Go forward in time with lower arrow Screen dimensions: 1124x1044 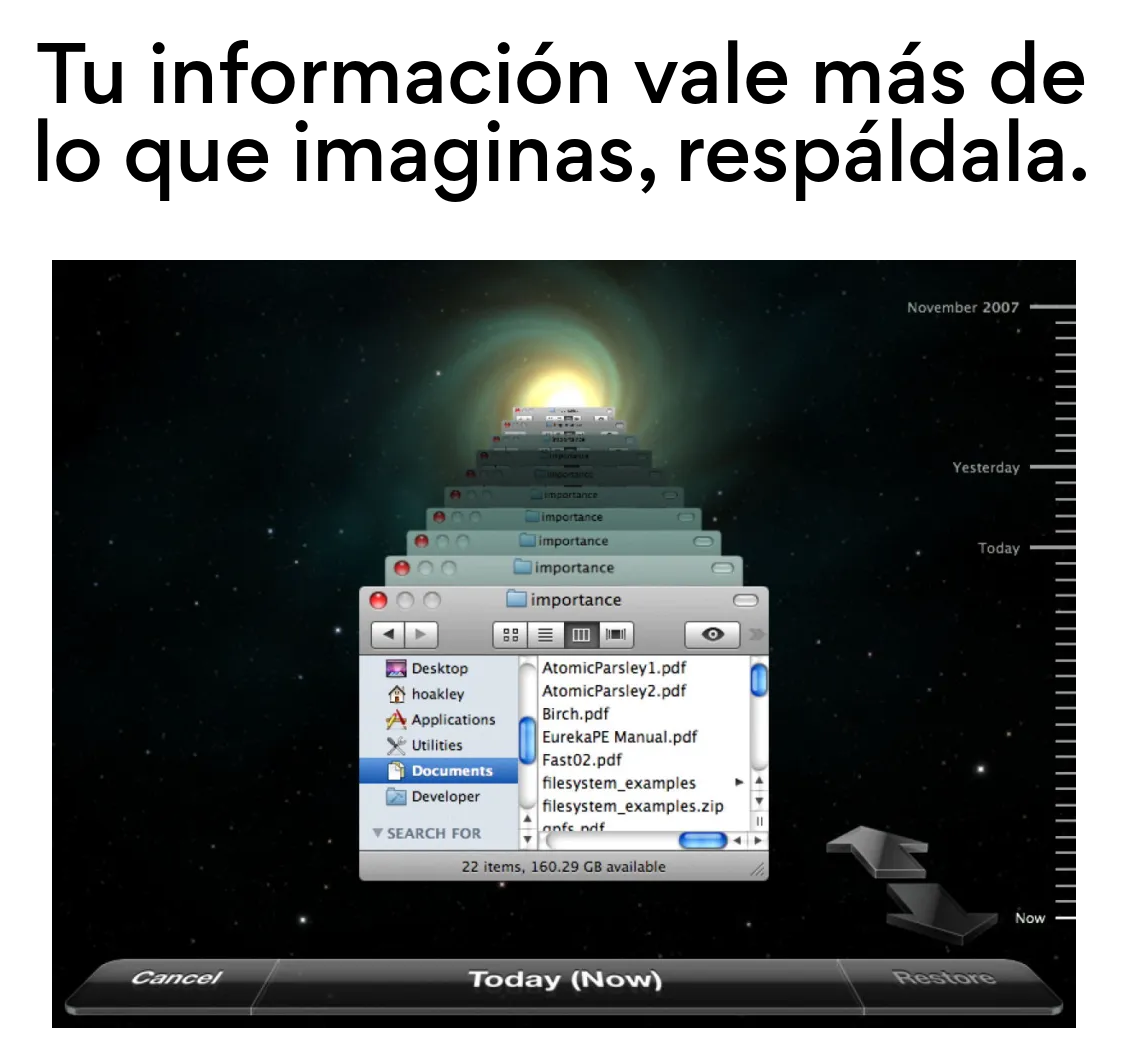pos(940,913)
